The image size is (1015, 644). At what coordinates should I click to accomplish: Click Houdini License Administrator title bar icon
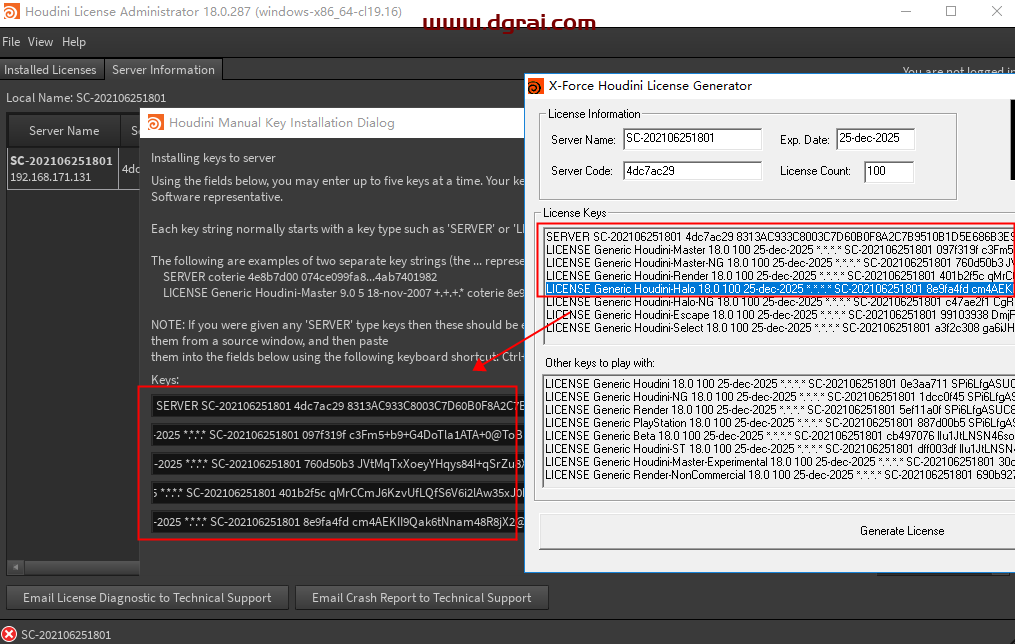11,12
